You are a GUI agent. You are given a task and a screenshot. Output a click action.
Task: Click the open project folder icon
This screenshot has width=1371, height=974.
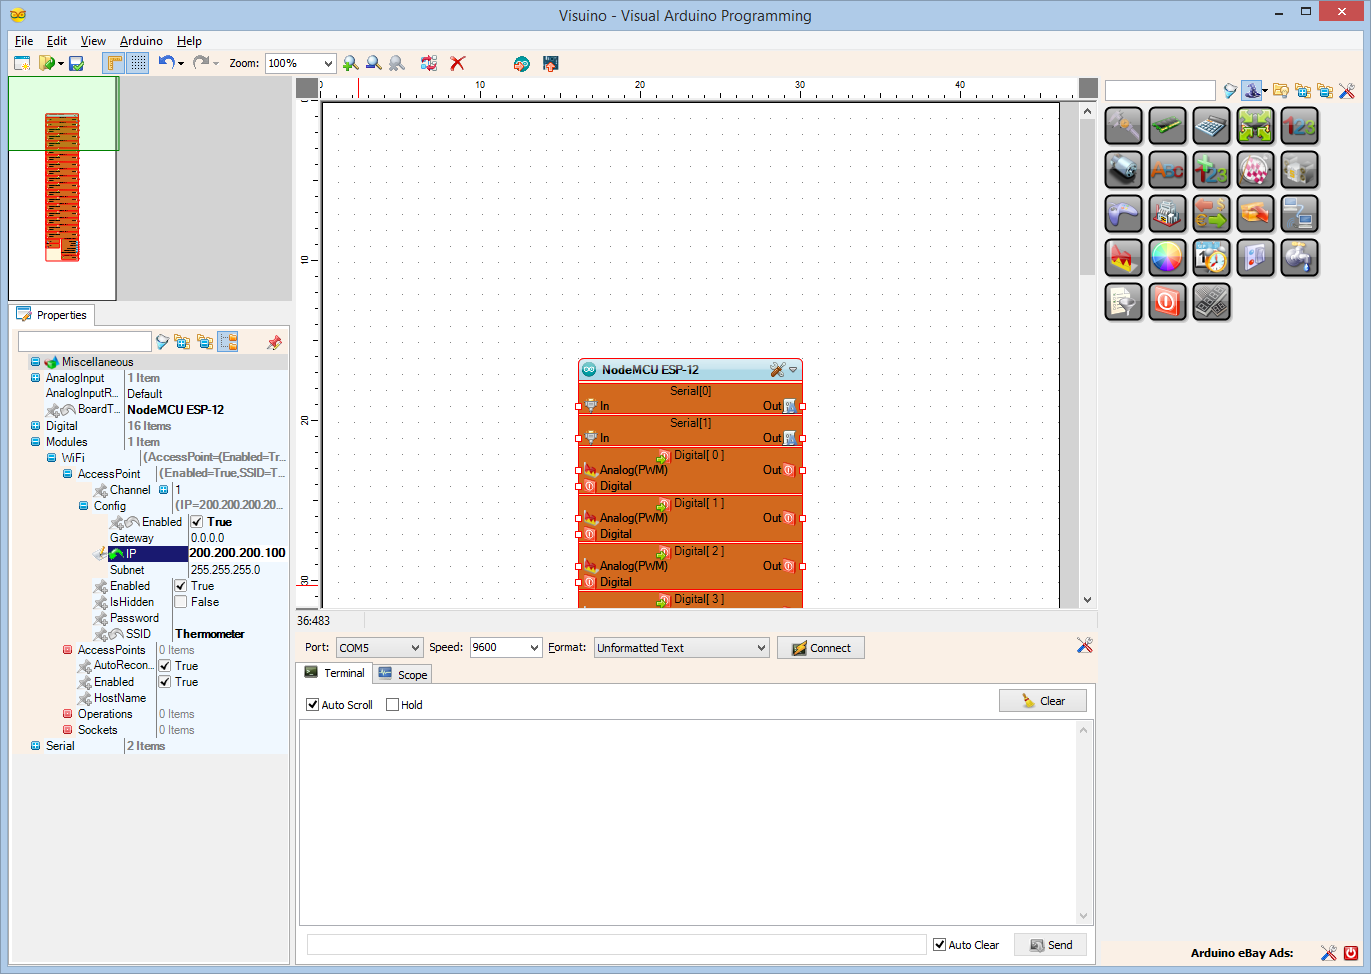click(46, 63)
